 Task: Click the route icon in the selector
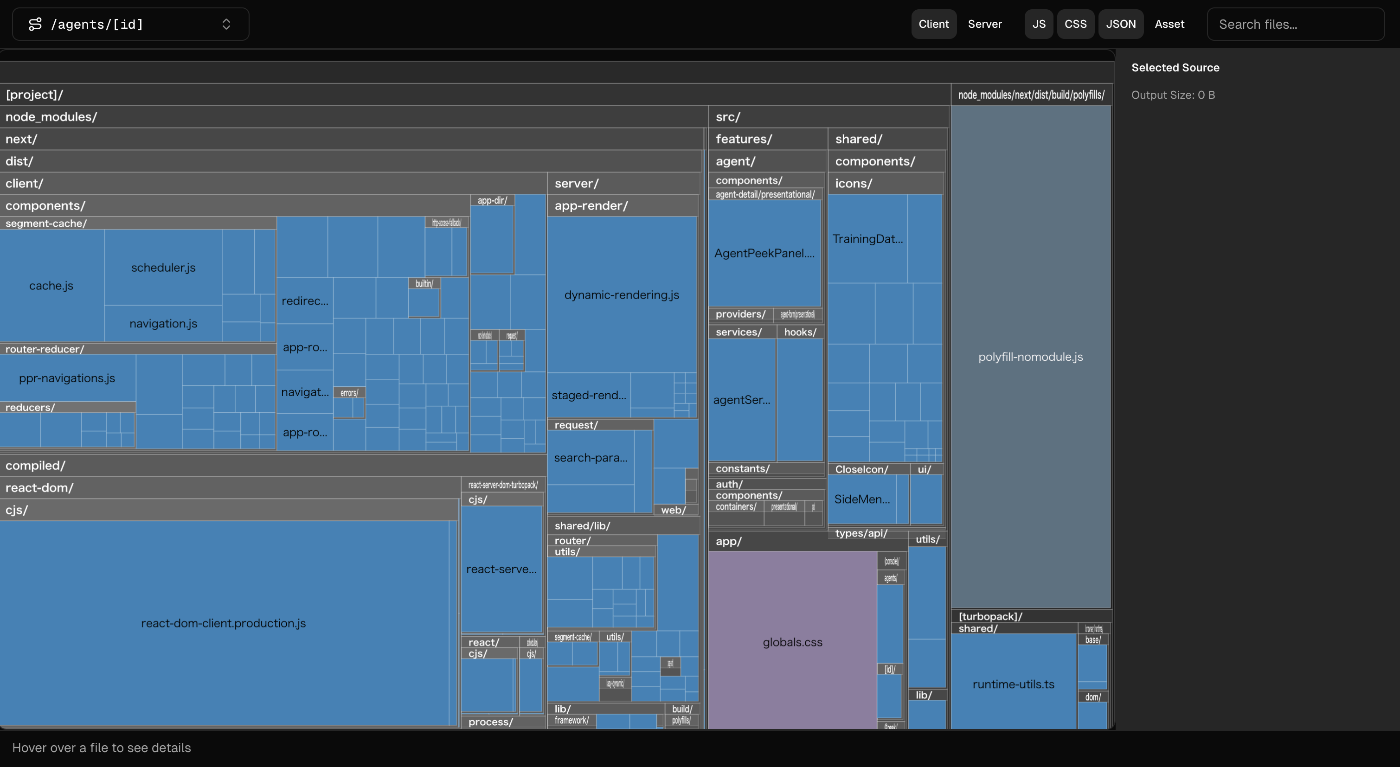point(35,24)
